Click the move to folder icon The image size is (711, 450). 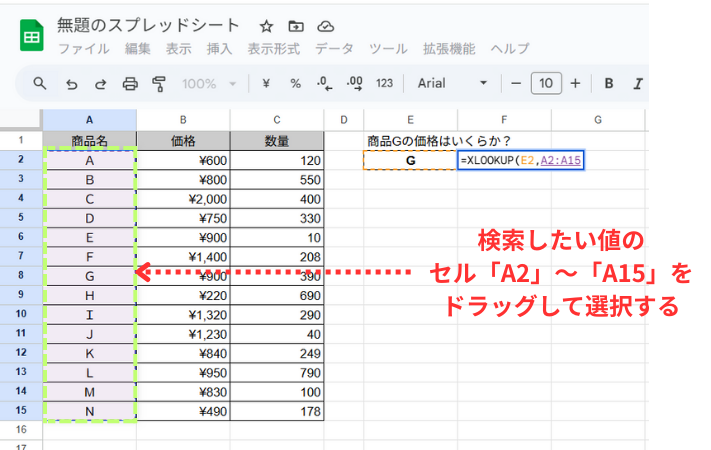point(295,26)
